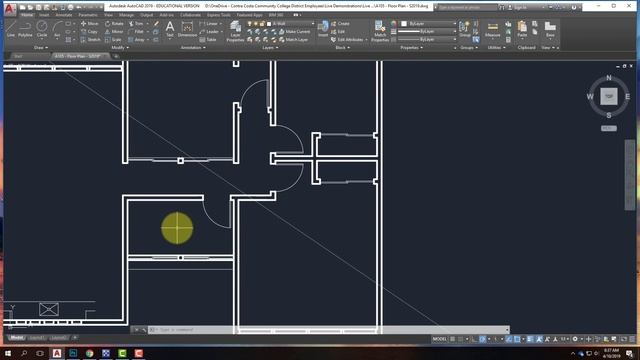Click the Fillet tool
Viewport: 640px width, 360px height.
tap(136, 31)
